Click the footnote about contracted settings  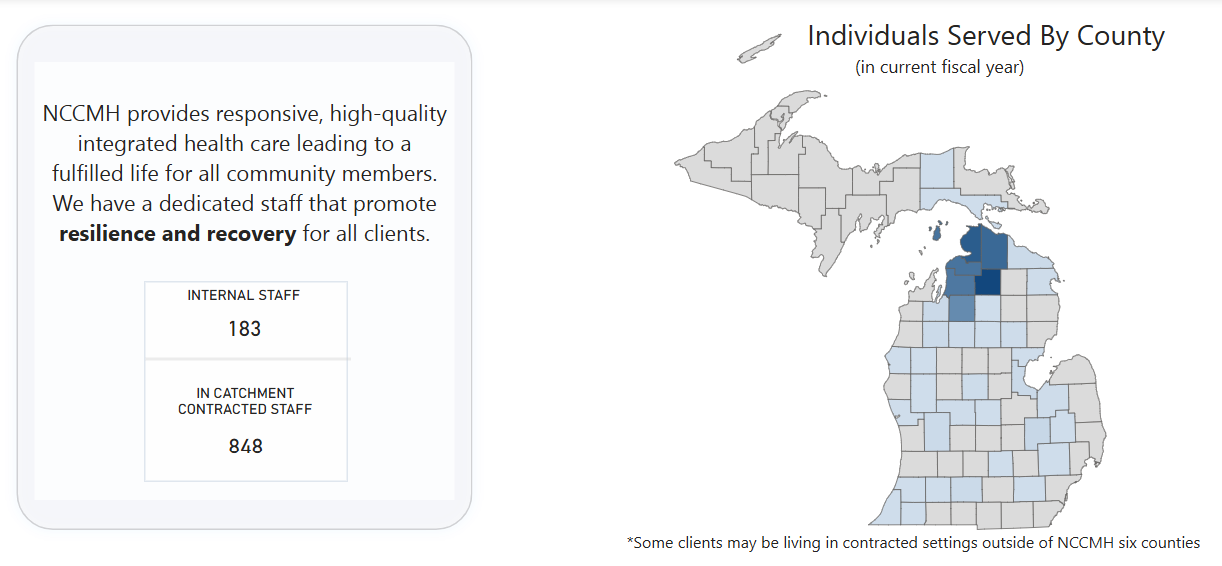[913, 543]
